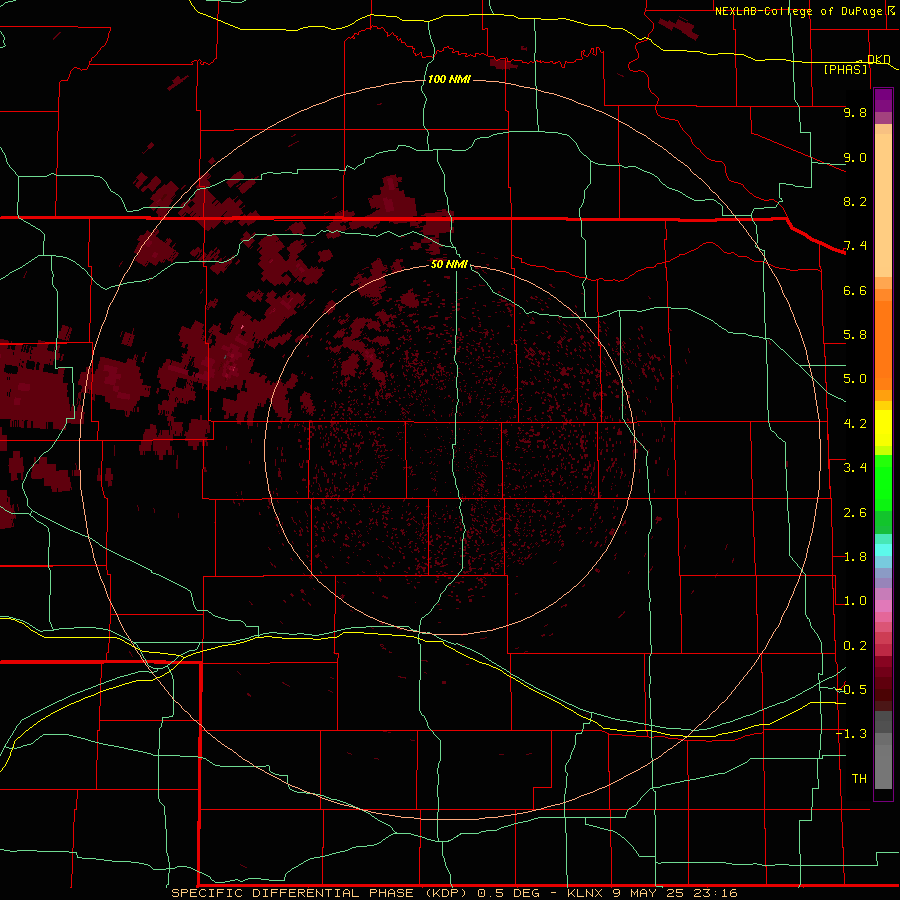Click the -0.5 color scale value
Viewport: 900px width, 900px height.
[852, 689]
